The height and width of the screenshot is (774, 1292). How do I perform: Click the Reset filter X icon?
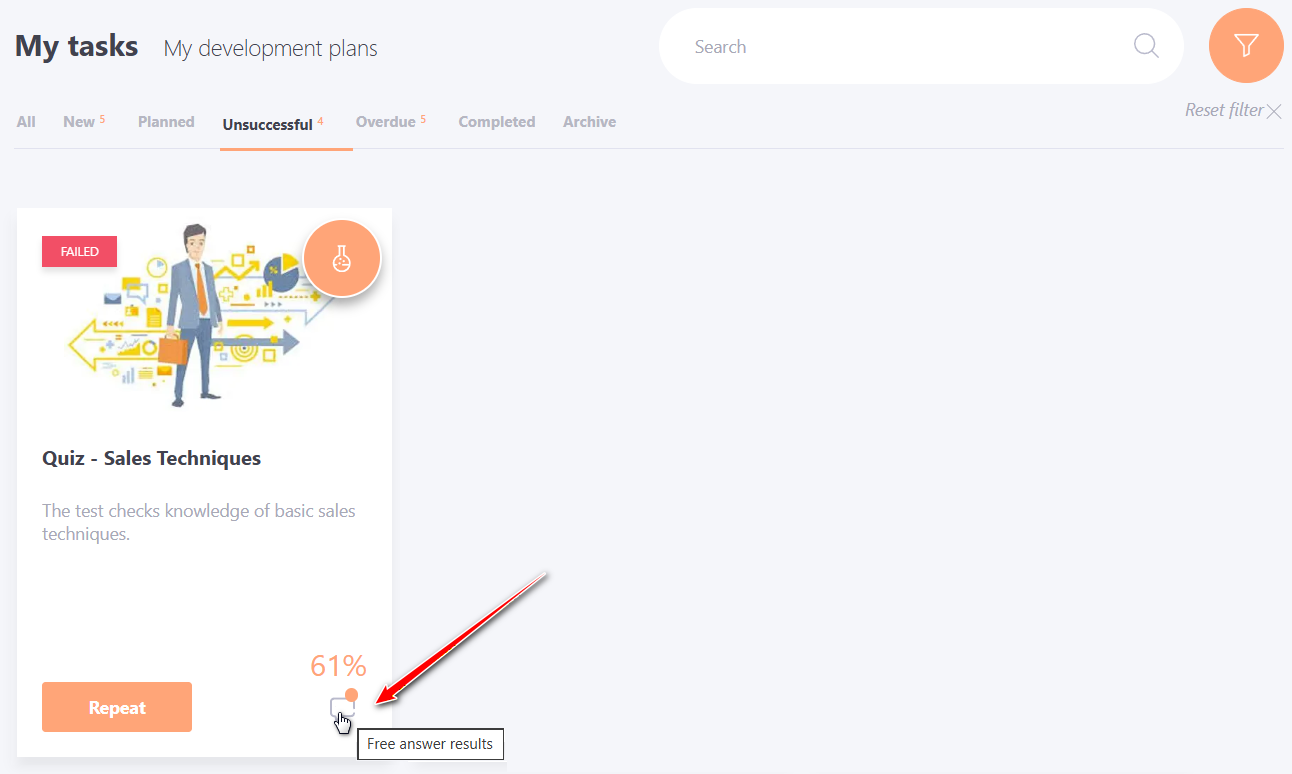pos(1274,111)
